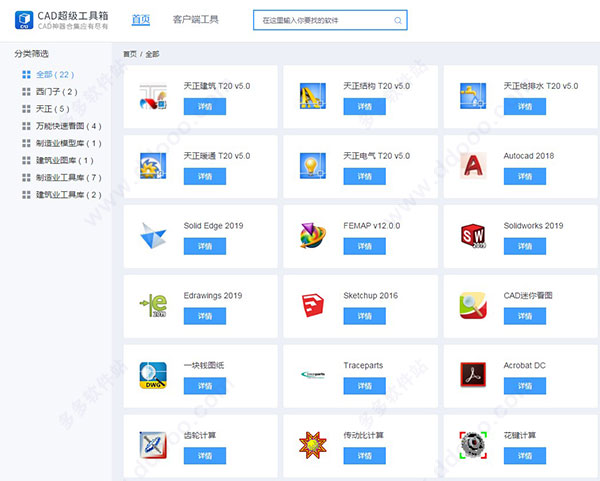Click the search magnifier icon
This screenshot has height=481, width=600.
pos(398,21)
